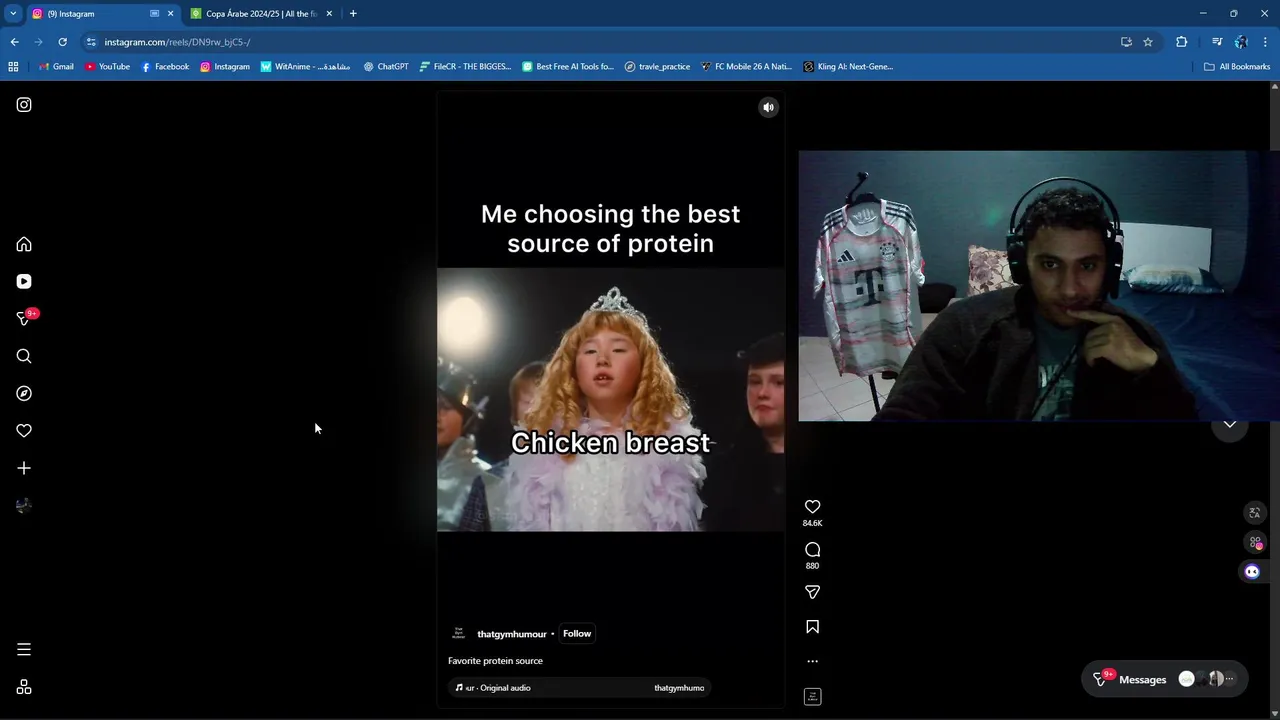
Task: Open the reel comments bubble
Action: coord(812,550)
